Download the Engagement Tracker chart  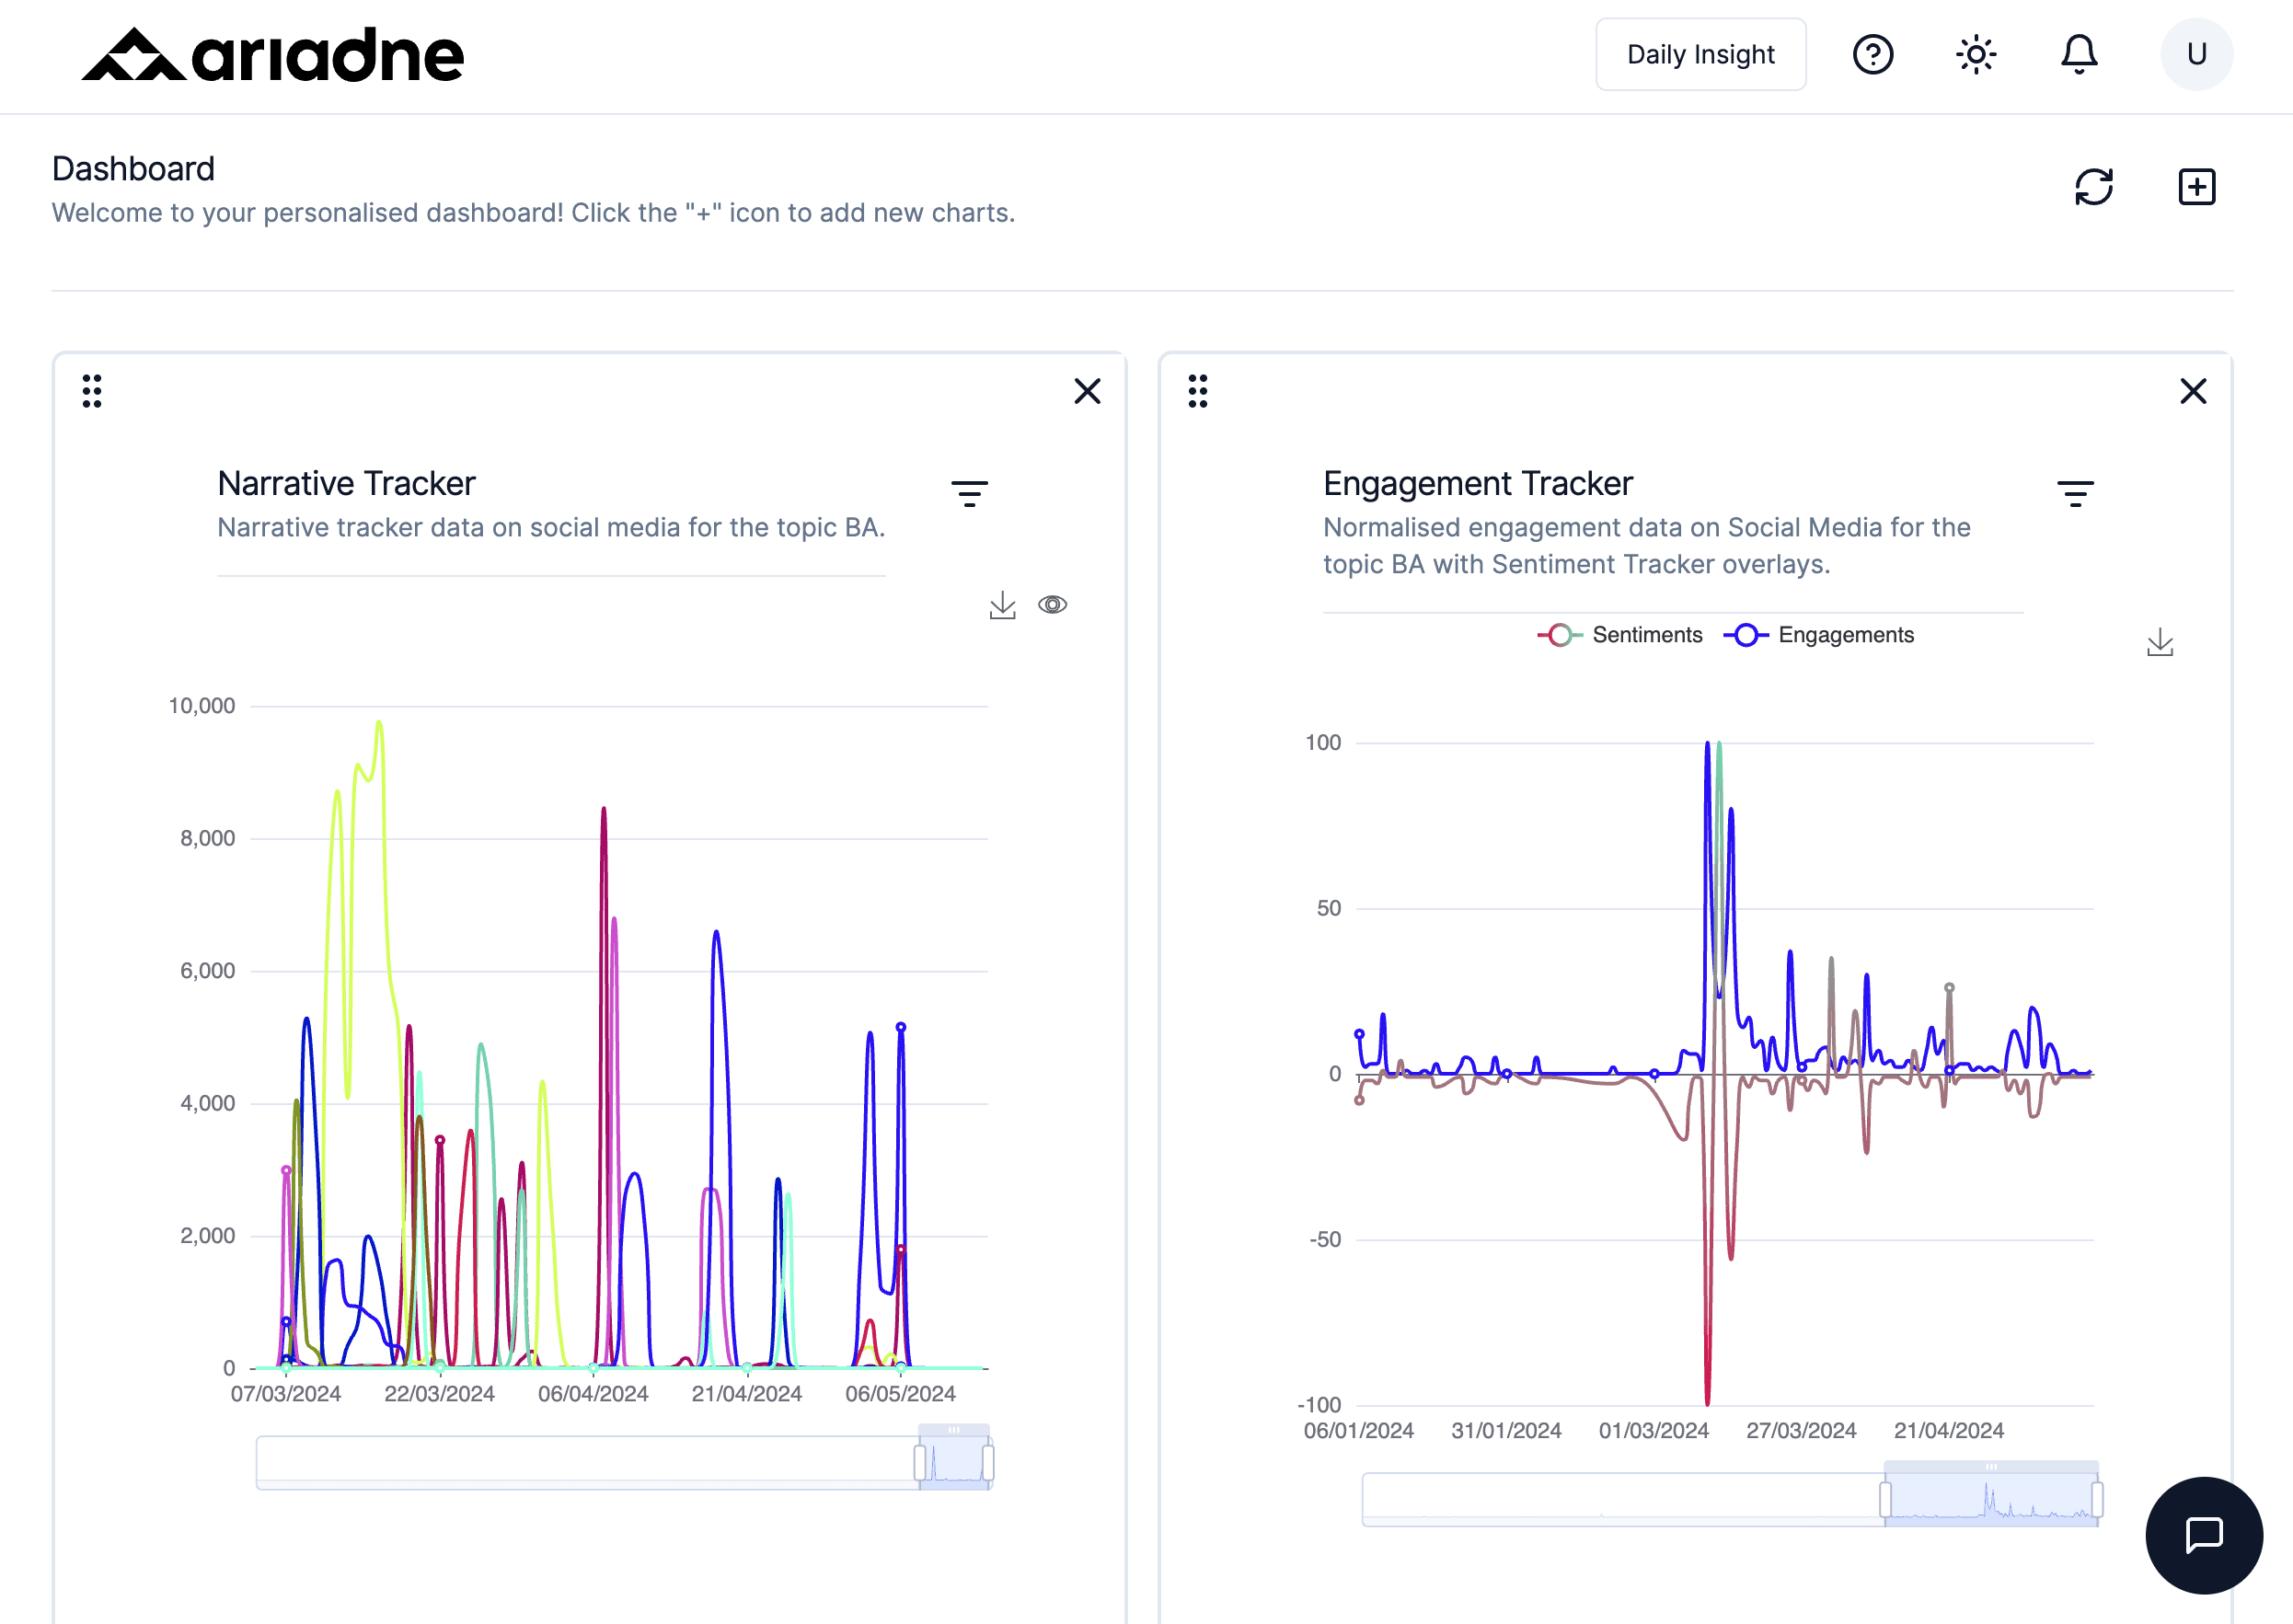[x=2160, y=642]
